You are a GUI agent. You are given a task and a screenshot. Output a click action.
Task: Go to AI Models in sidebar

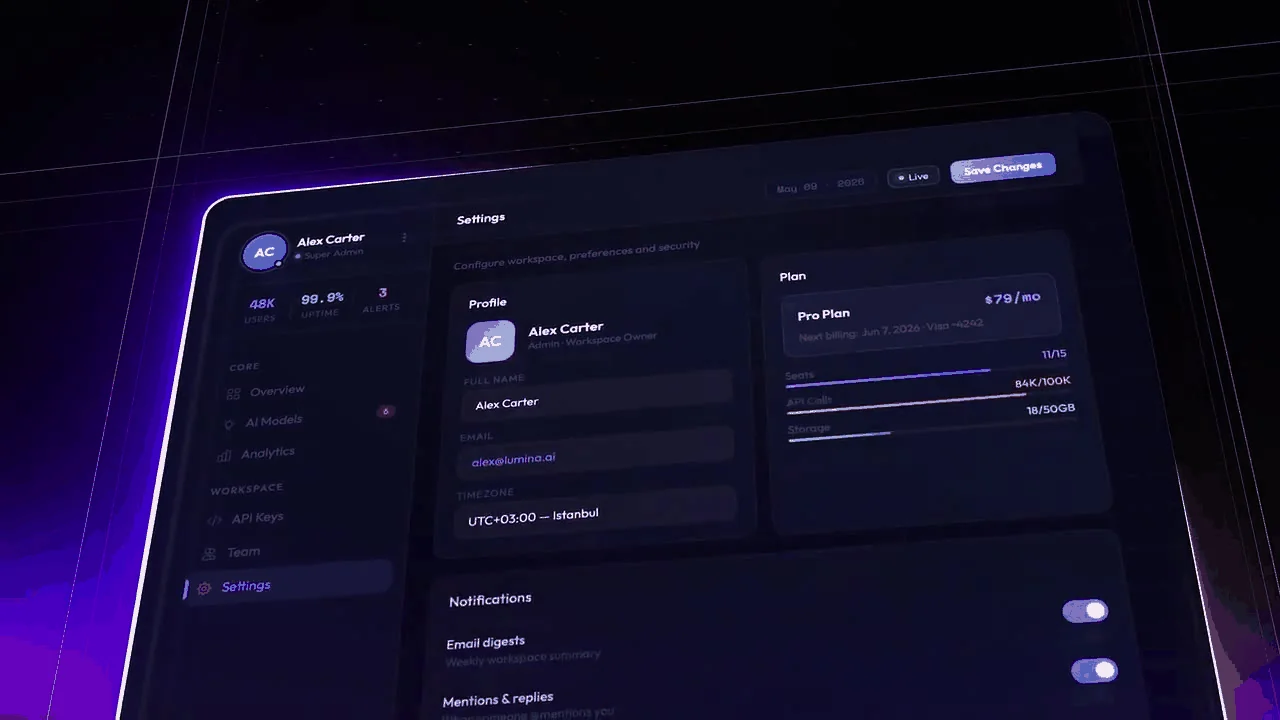click(273, 421)
